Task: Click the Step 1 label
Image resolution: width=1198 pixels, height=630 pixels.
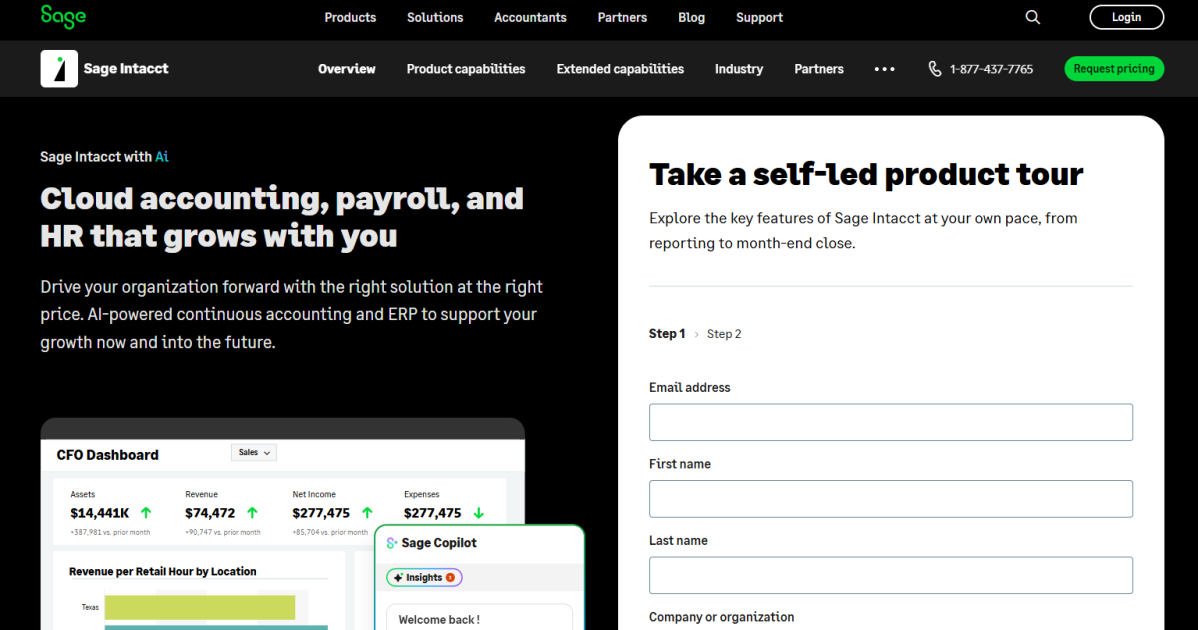Action: (x=667, y=334)
